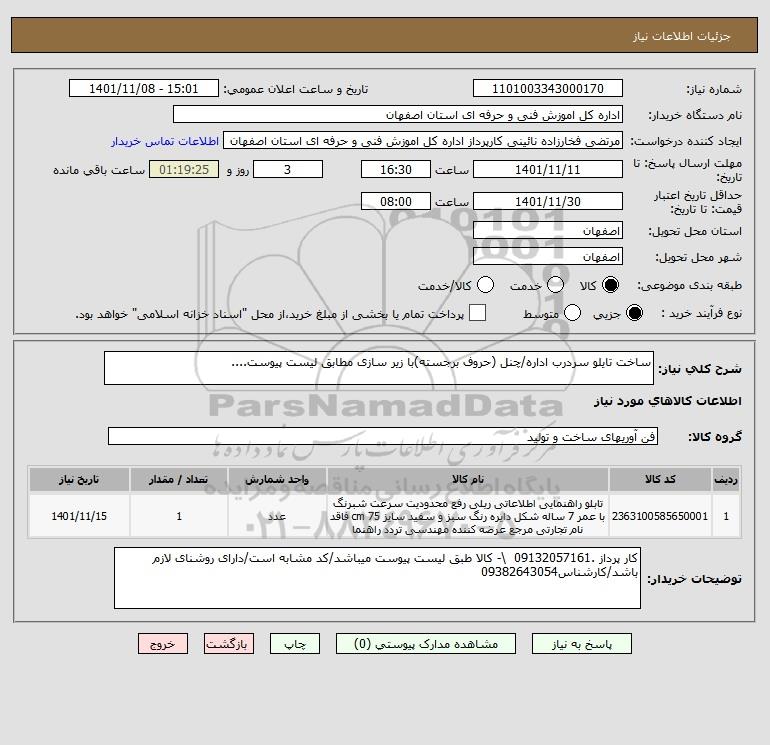This screenshot has width=770, height=745.
Task: Click the خروج exit button
Action: coord(163,644)
